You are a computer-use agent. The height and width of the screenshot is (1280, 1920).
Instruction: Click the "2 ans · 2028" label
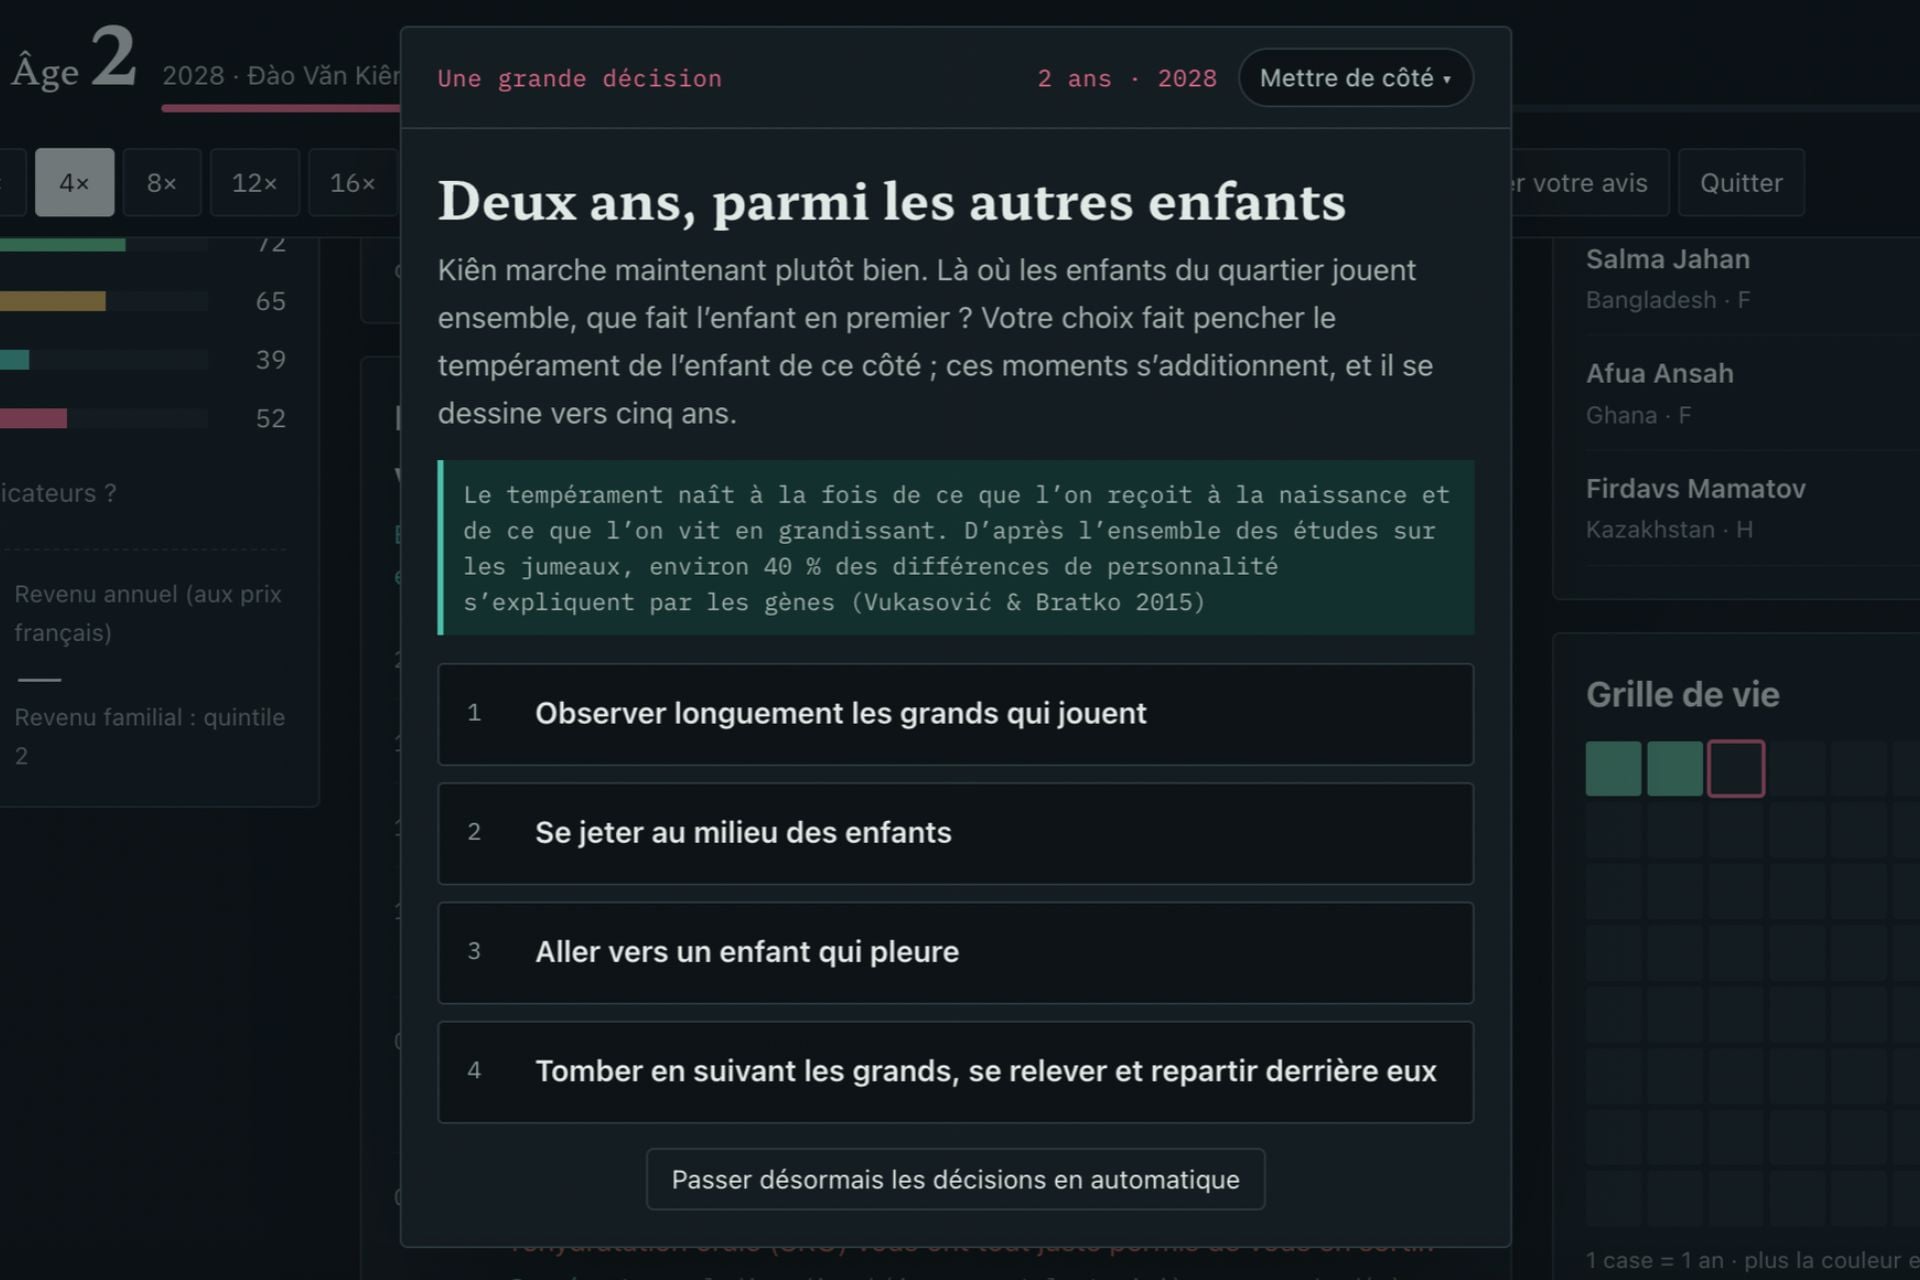coord(1127,78)
